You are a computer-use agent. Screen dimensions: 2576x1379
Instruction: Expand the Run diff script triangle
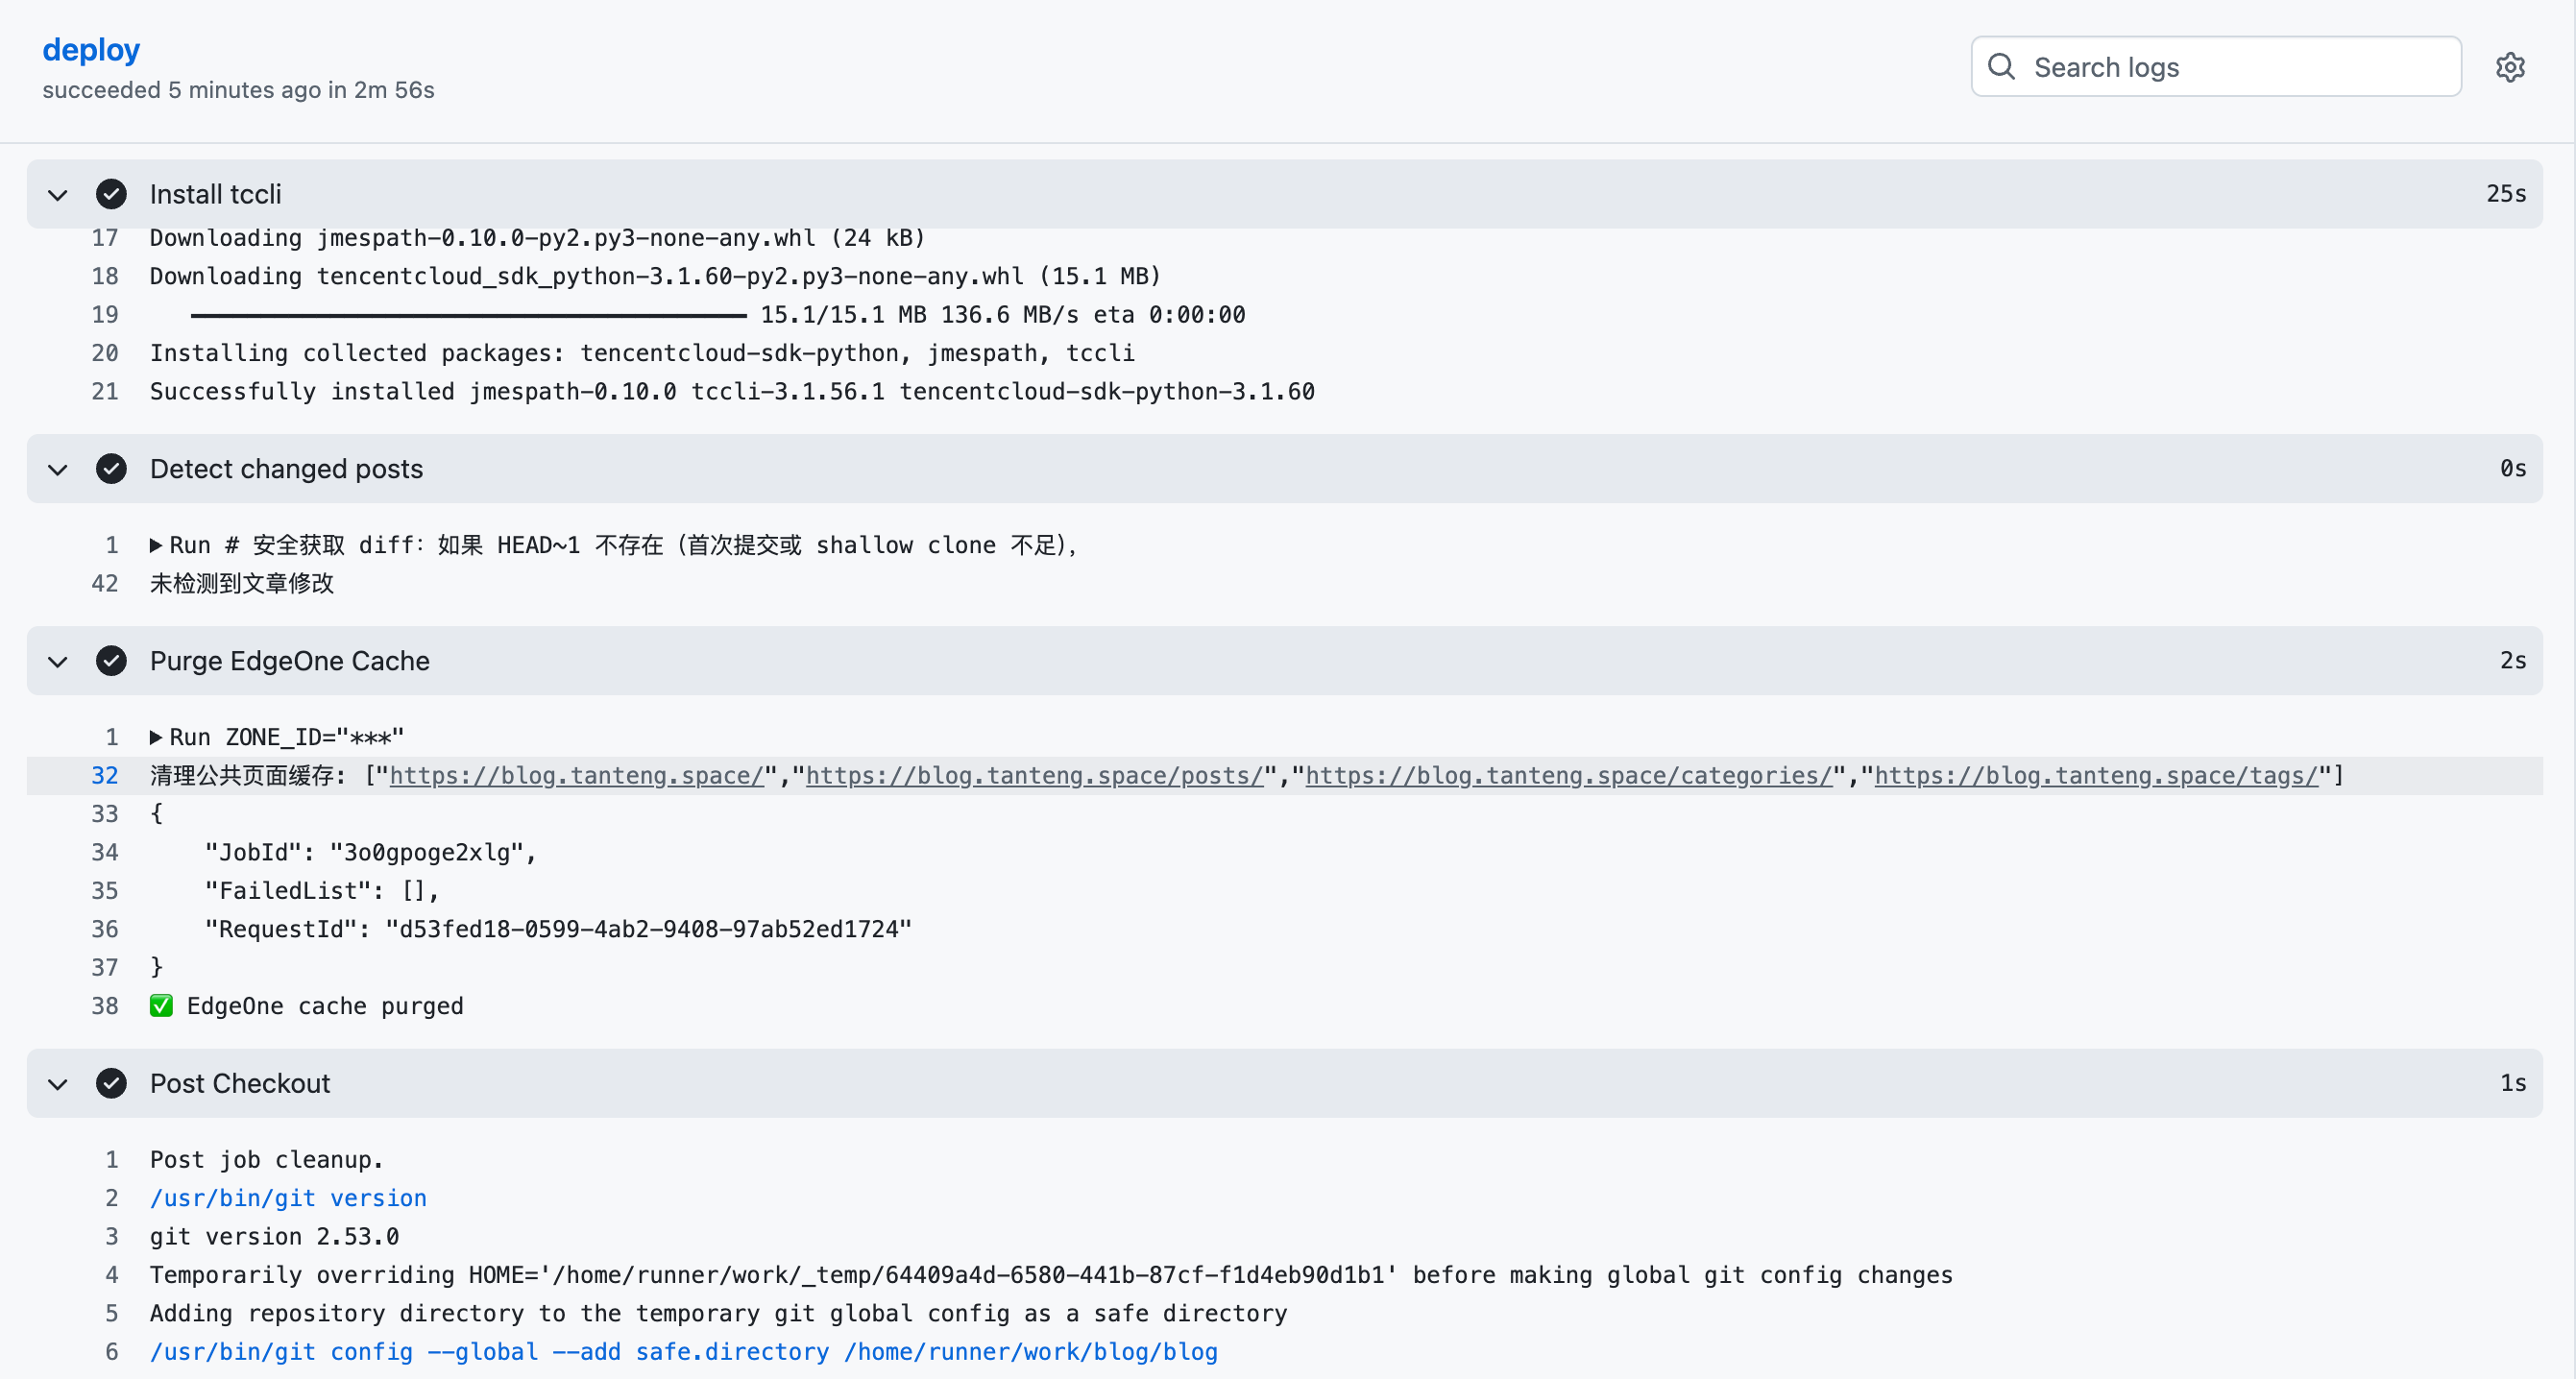point(156,546)
